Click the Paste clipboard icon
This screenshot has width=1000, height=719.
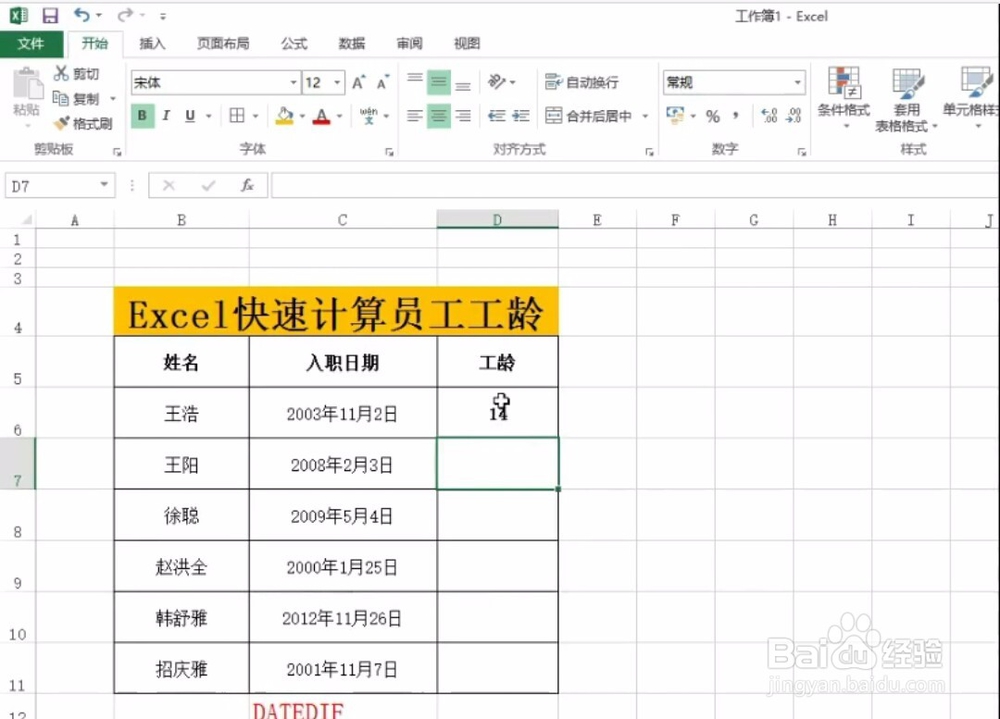27,84
